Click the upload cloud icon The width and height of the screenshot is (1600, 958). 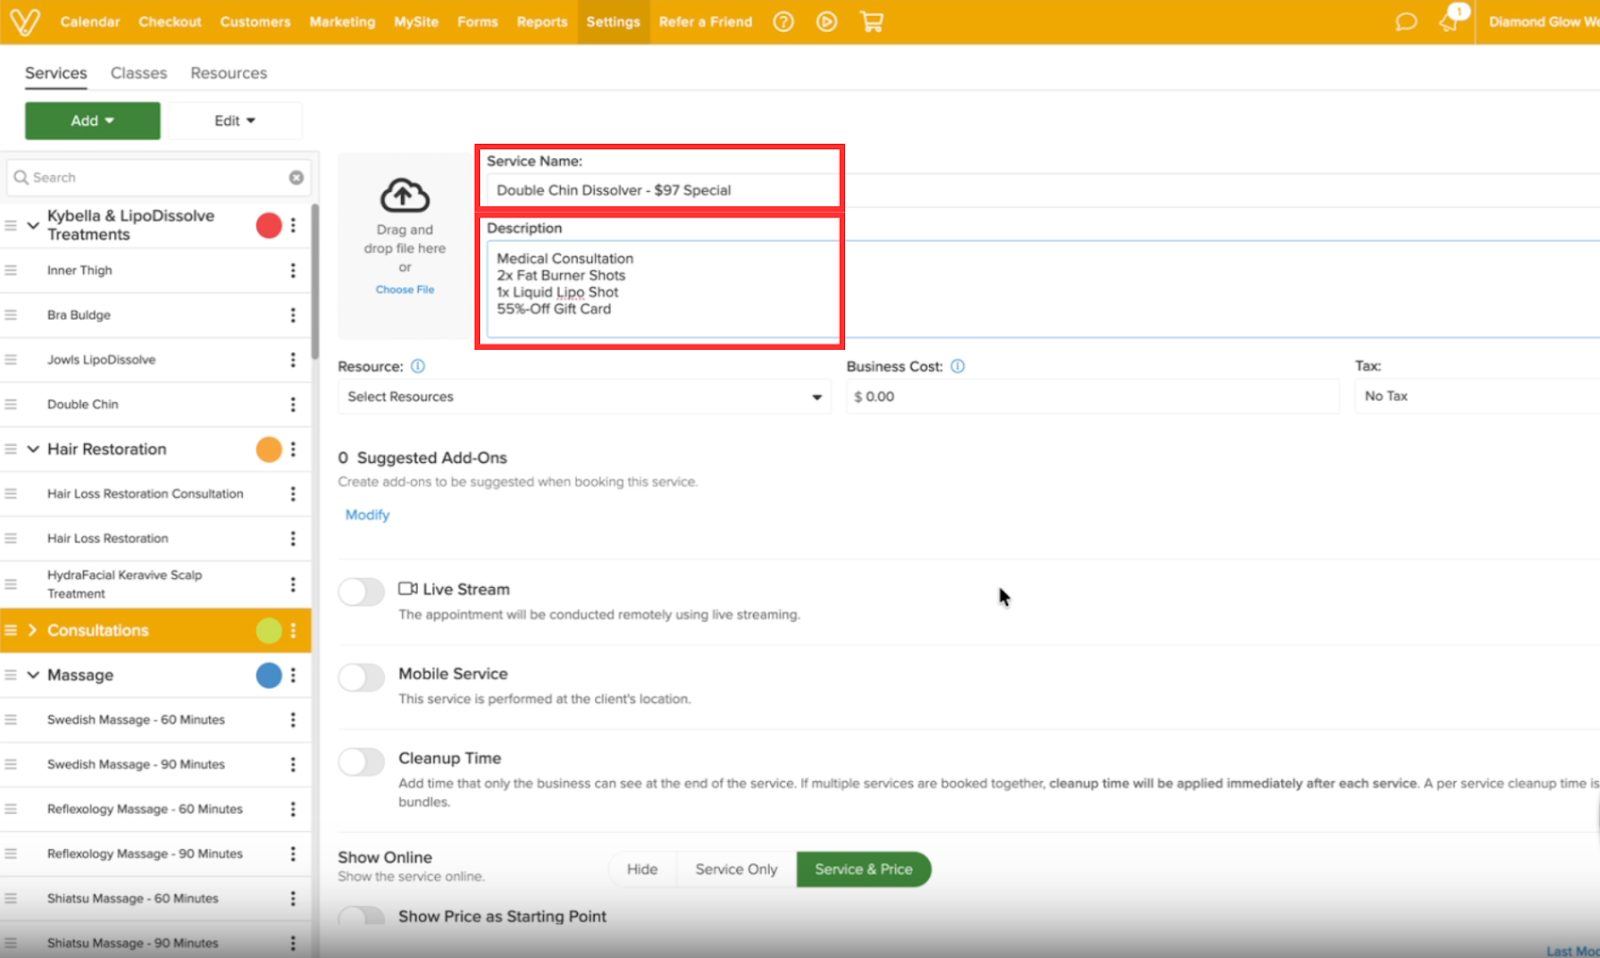404,196
